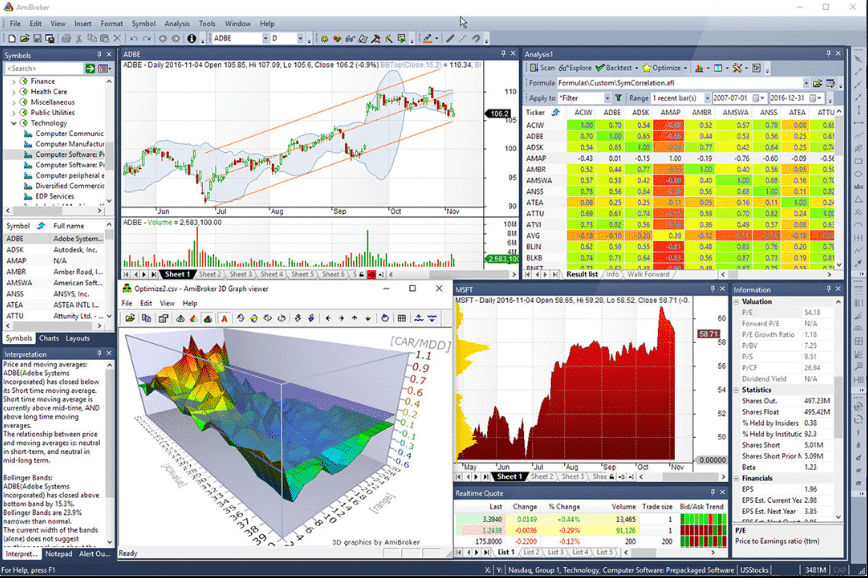Open the Analysis menu in menu bar
The width and height of the screenshot is (868, 578).
point(177,24)
